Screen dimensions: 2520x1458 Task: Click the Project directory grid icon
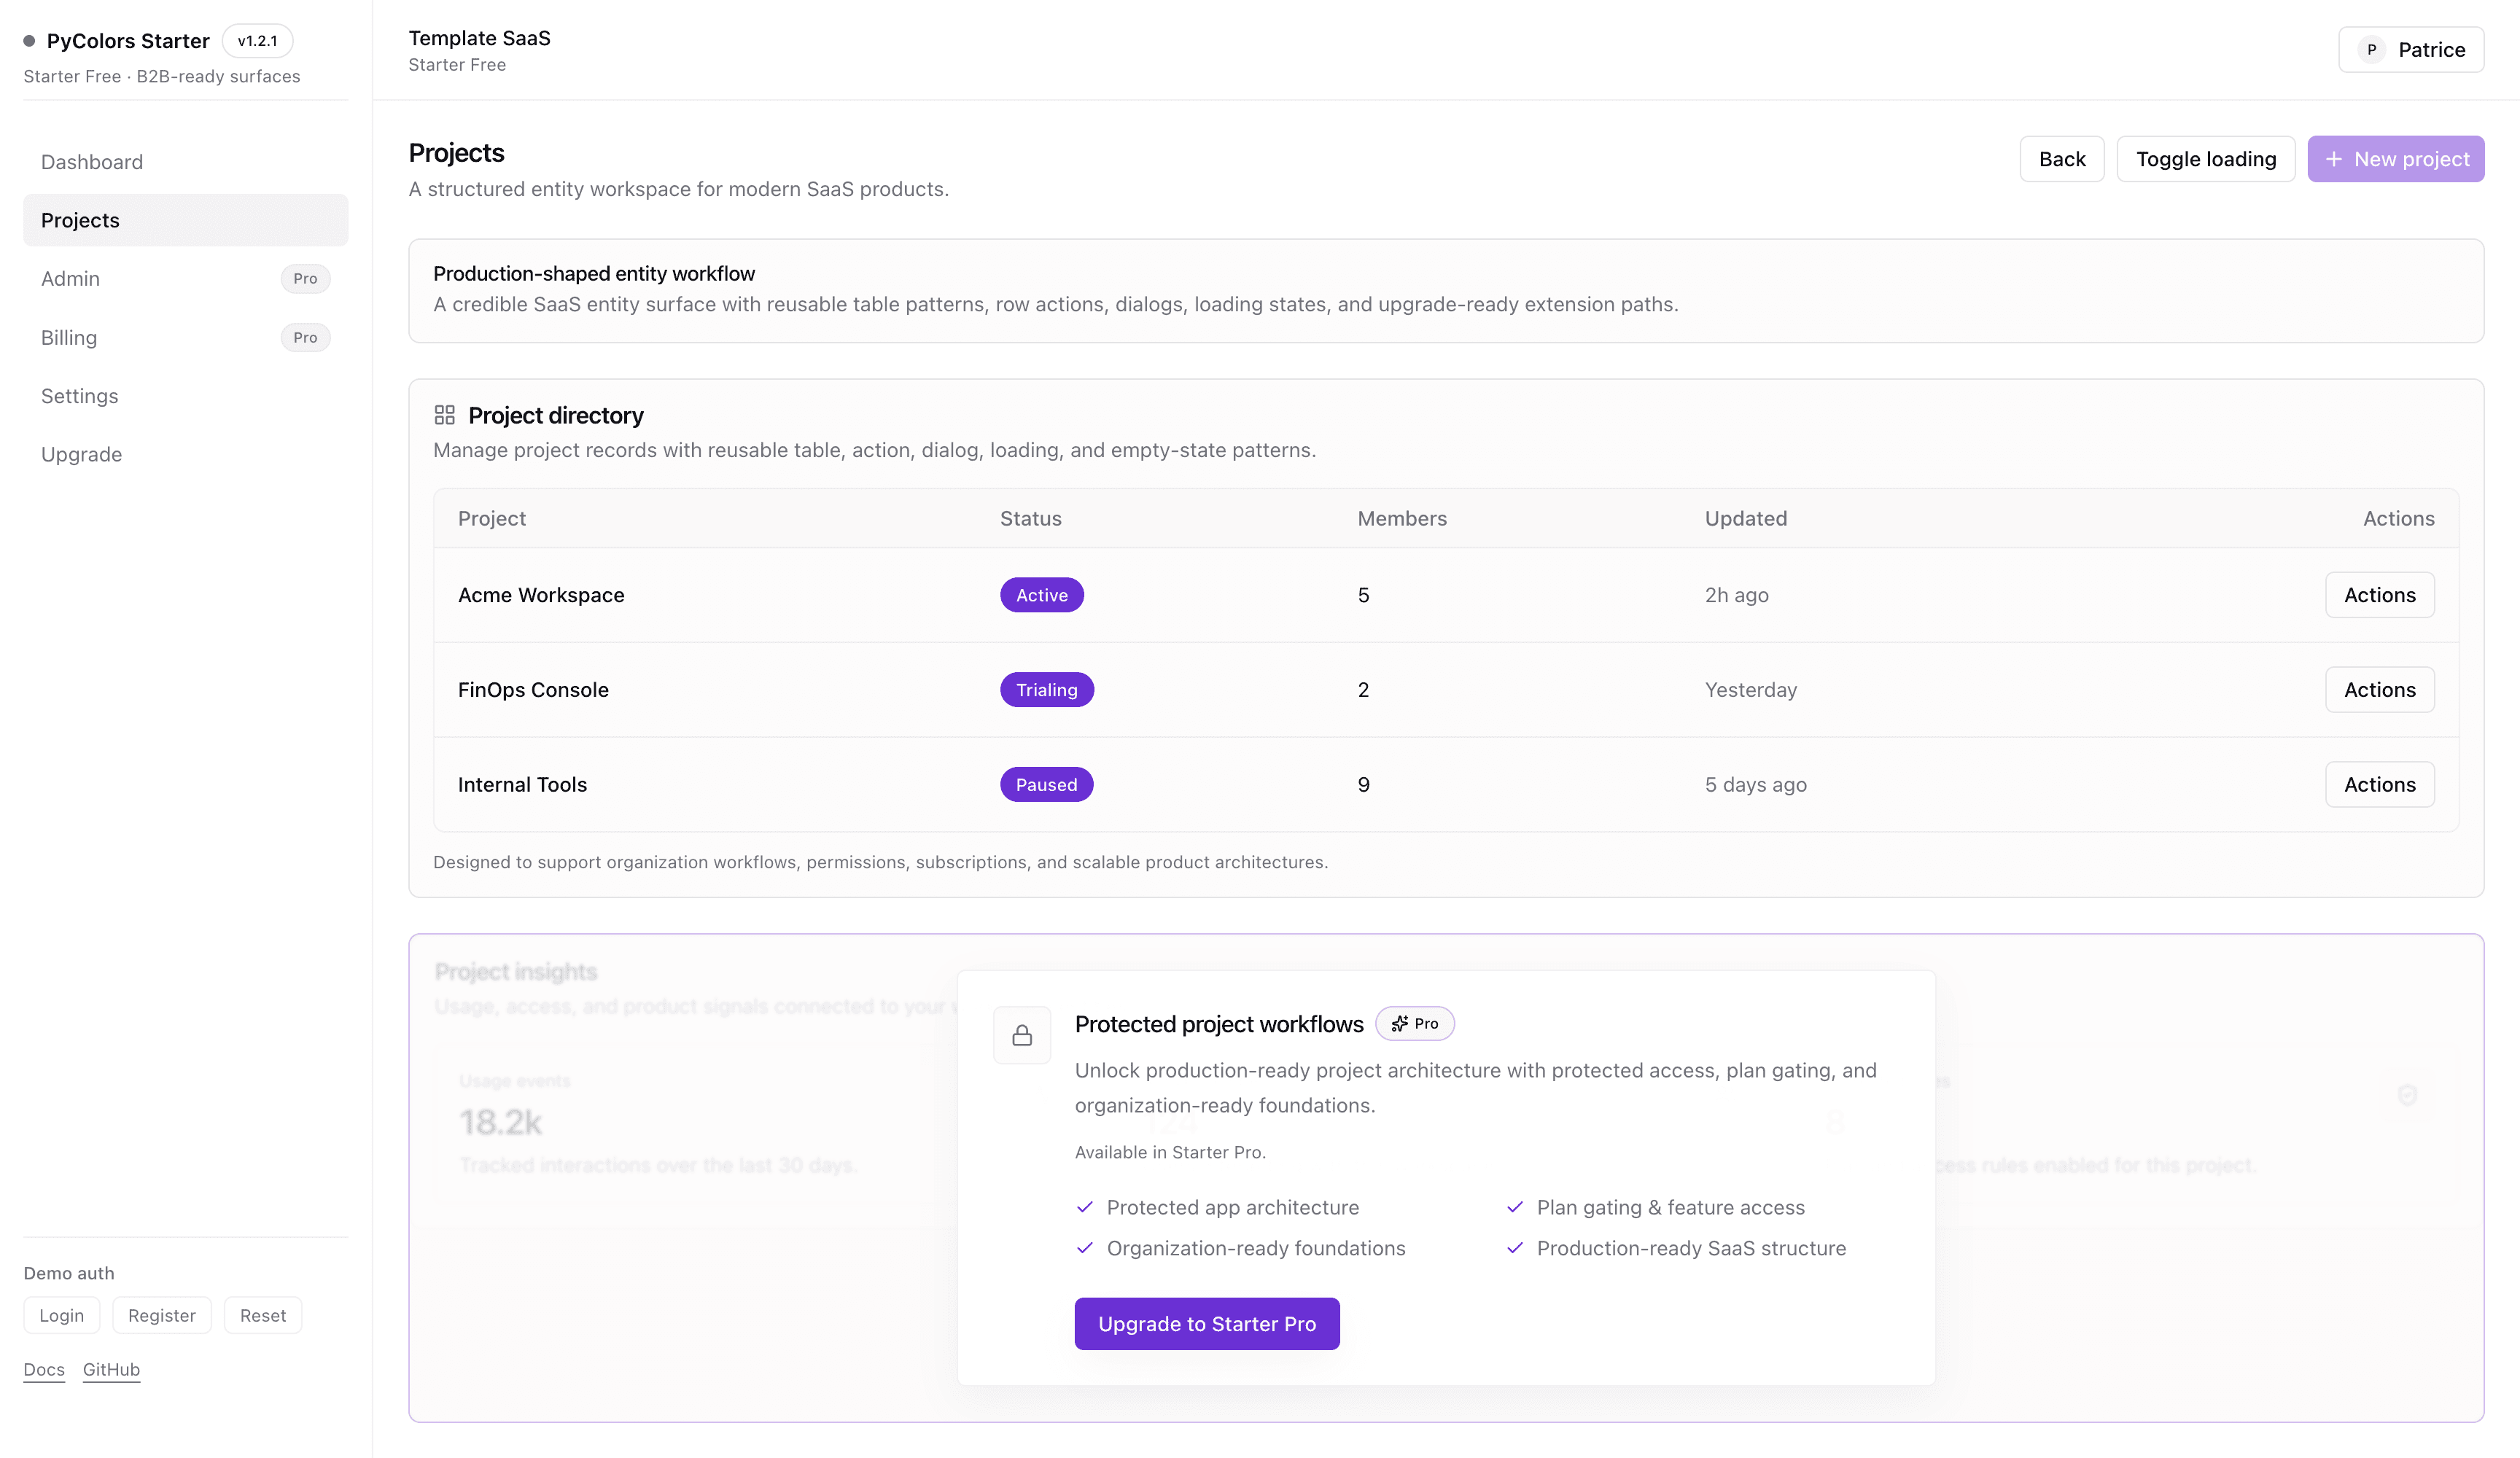tap(444, 415)
